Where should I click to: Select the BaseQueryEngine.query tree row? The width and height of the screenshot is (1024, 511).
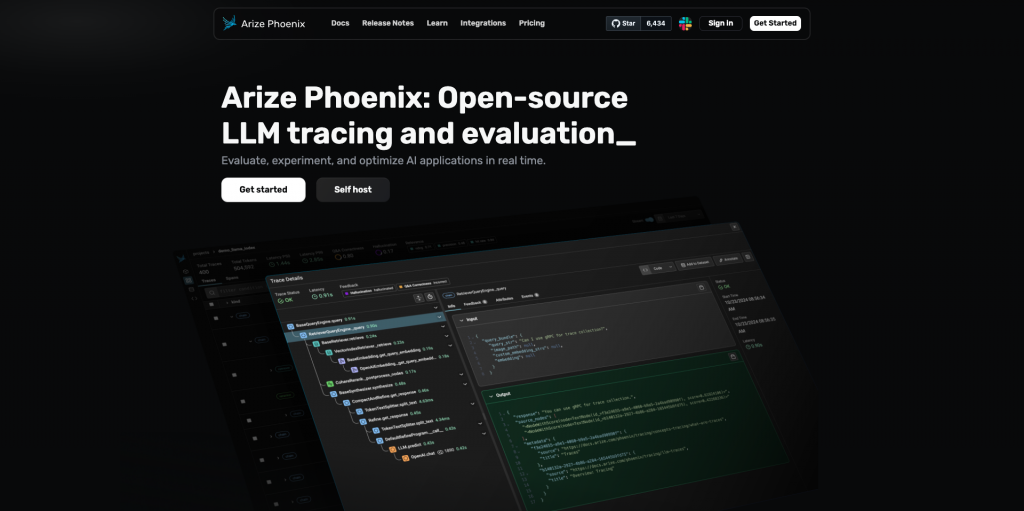(320, 321)
